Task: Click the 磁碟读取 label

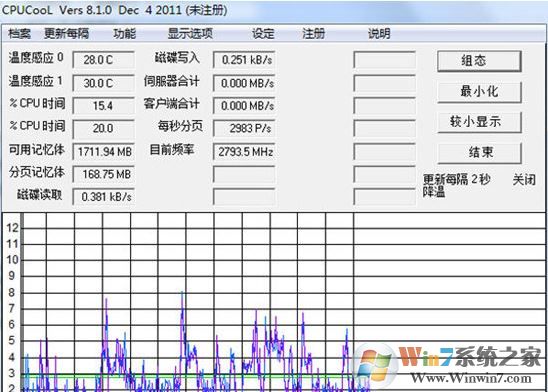Action: [x=40, y=195]
